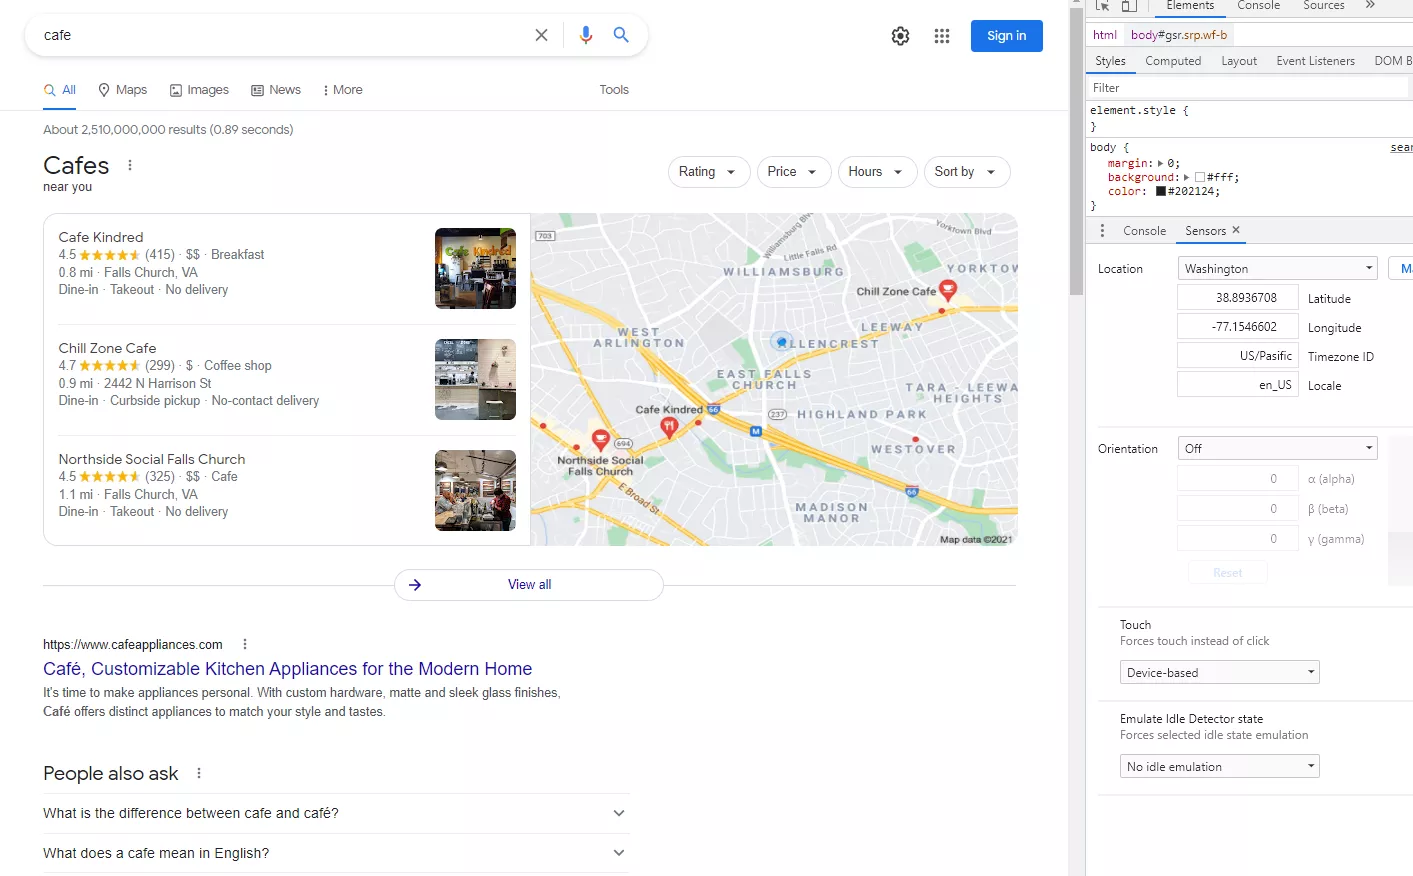Open three-dot menu beside People also ask
The height and width of the screenshot is (876, 1413).
[x=199, y=773]
